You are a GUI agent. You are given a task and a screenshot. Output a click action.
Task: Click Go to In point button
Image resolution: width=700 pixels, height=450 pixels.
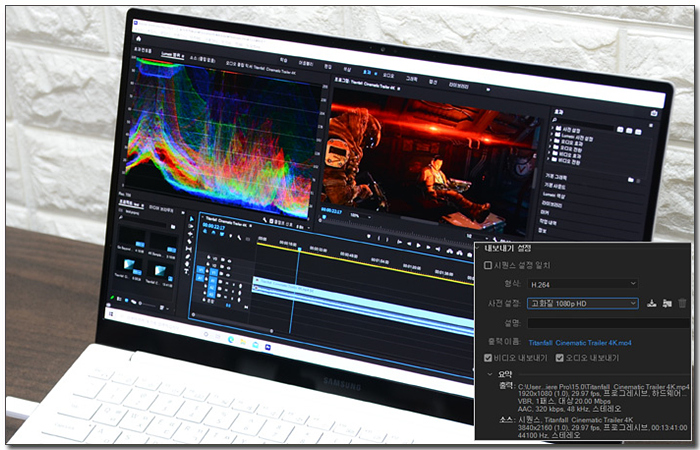[x=399, y=242]
